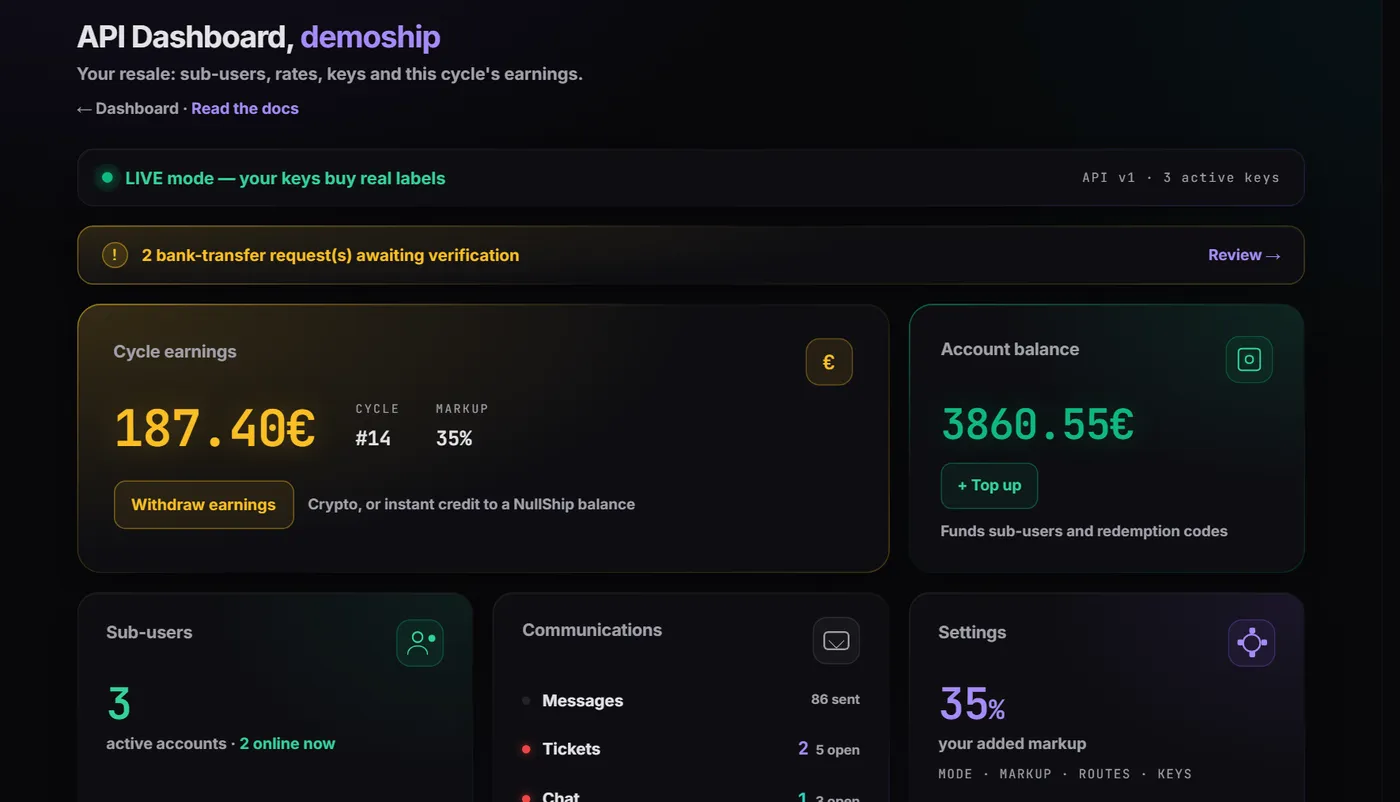Open the Sub-users people icon
1400x802 pixels.
tap(420, 643)
